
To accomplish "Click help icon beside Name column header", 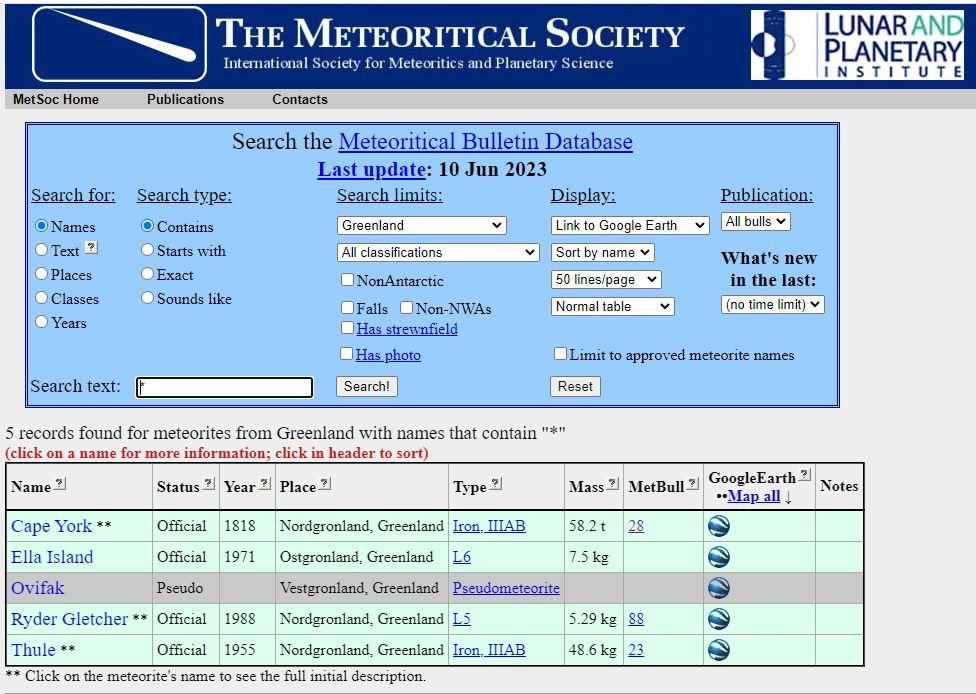I will (x=60, y=485).
